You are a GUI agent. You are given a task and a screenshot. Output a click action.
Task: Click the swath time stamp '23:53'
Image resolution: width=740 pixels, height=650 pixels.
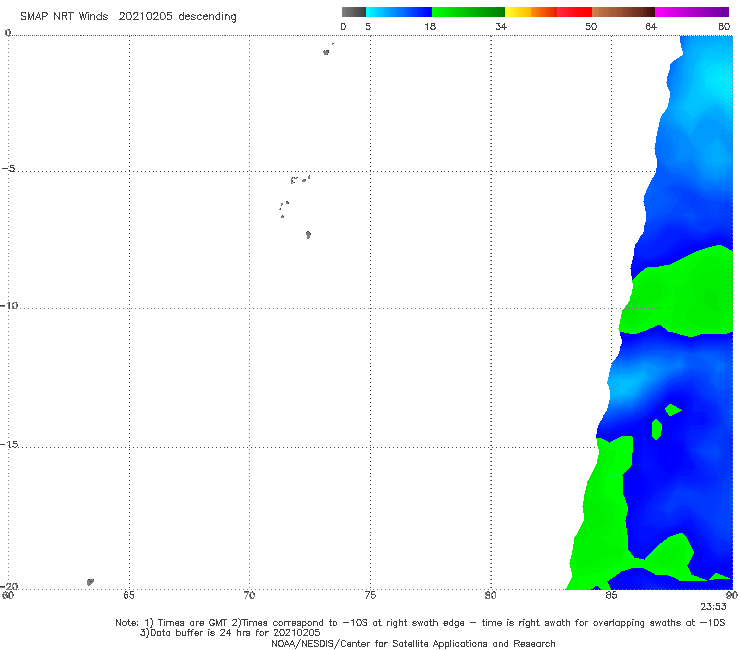pos(713,607)
